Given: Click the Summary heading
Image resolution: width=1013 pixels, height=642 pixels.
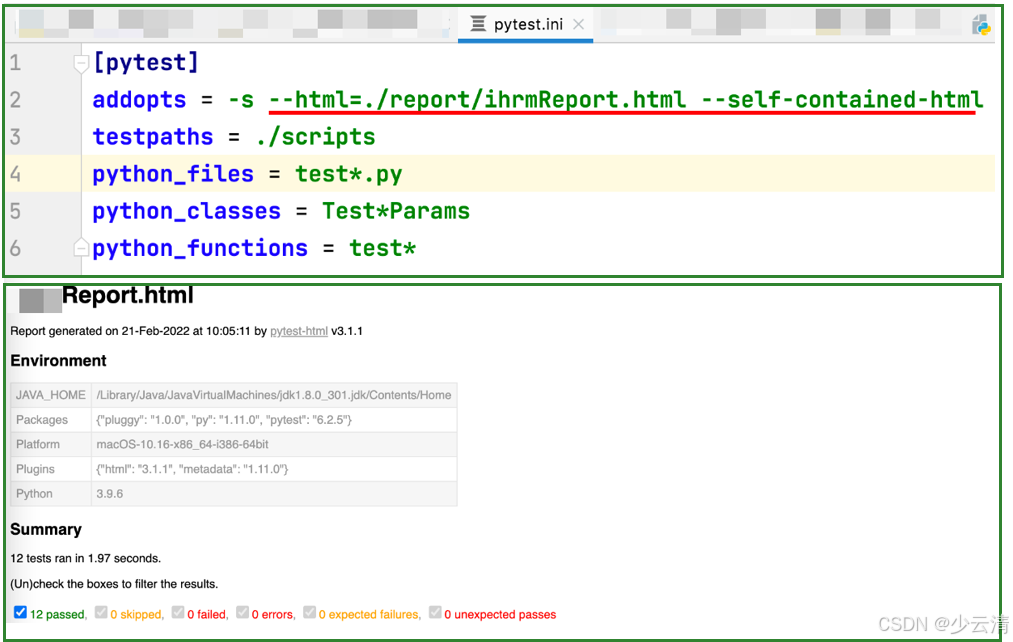Looking at the screenshot, I should tap(46, 530).
